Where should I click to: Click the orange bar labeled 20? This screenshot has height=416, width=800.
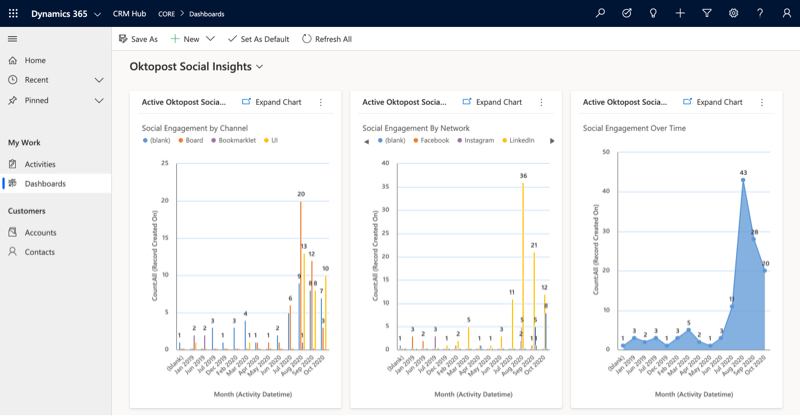pos(301,275)
